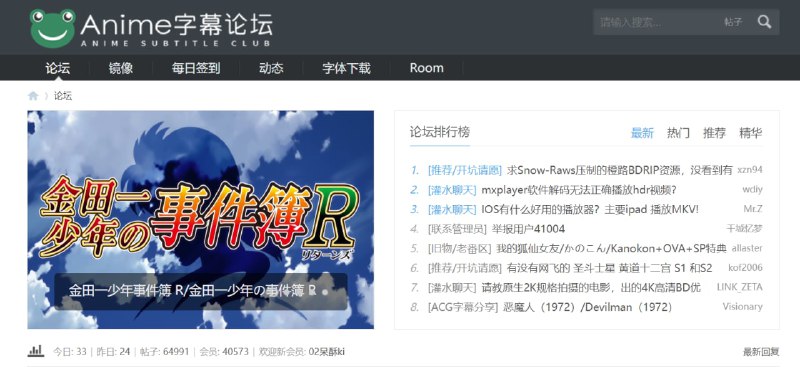Viewport: 800px width, 367px height.
Task: Go to home via breadcrumb house icon
Action: coord(33,96)
